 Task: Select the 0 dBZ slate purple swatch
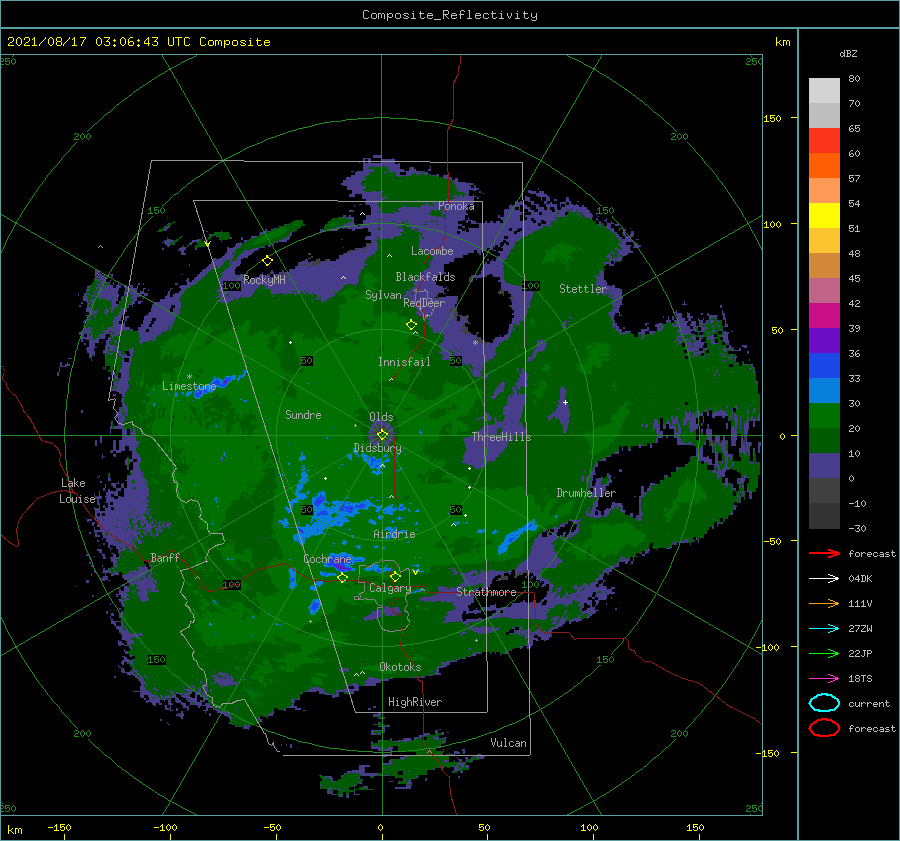pyautogui.click(x=824, y=466)
